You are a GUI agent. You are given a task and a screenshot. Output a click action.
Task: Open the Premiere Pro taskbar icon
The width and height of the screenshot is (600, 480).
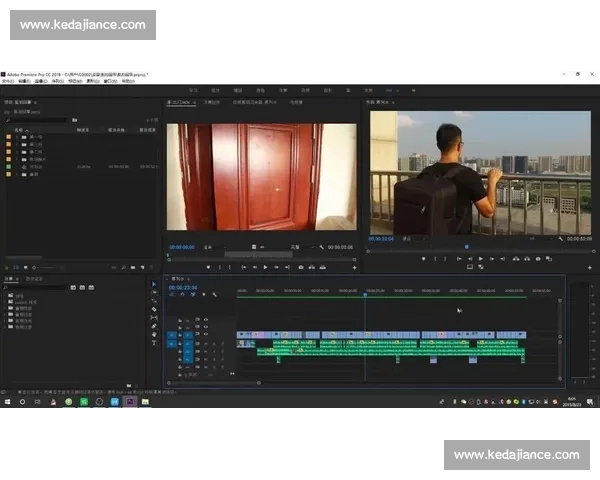click(129, 401)
